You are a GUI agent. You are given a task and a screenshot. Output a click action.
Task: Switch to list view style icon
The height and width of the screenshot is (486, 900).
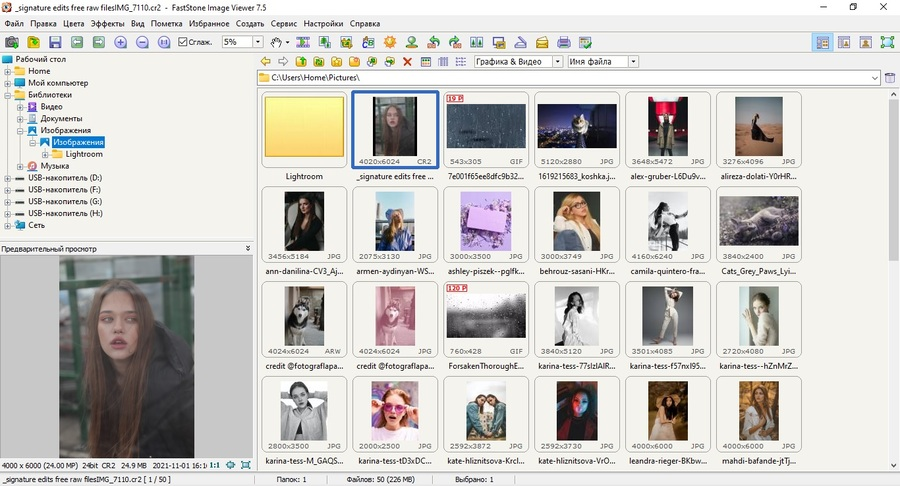click(461, 61)
